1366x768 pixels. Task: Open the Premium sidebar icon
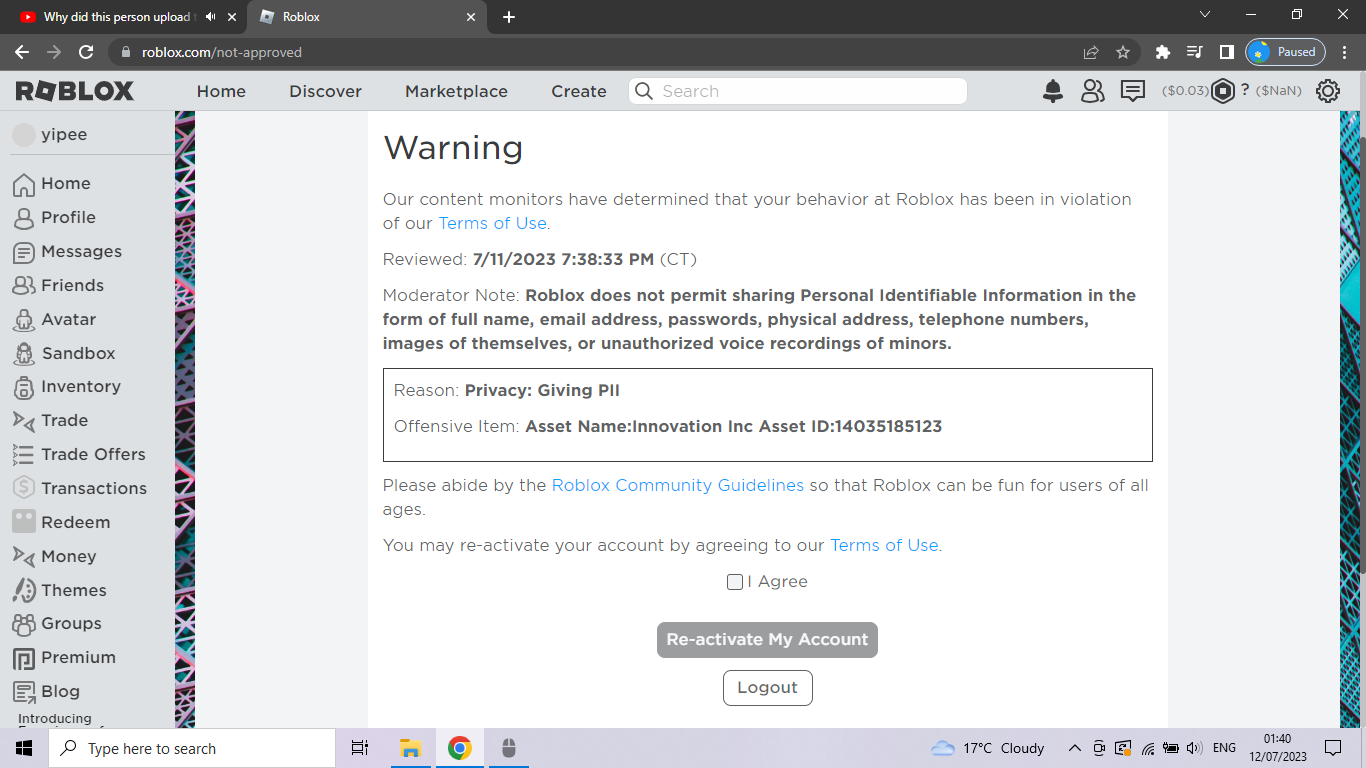[24, 658]
